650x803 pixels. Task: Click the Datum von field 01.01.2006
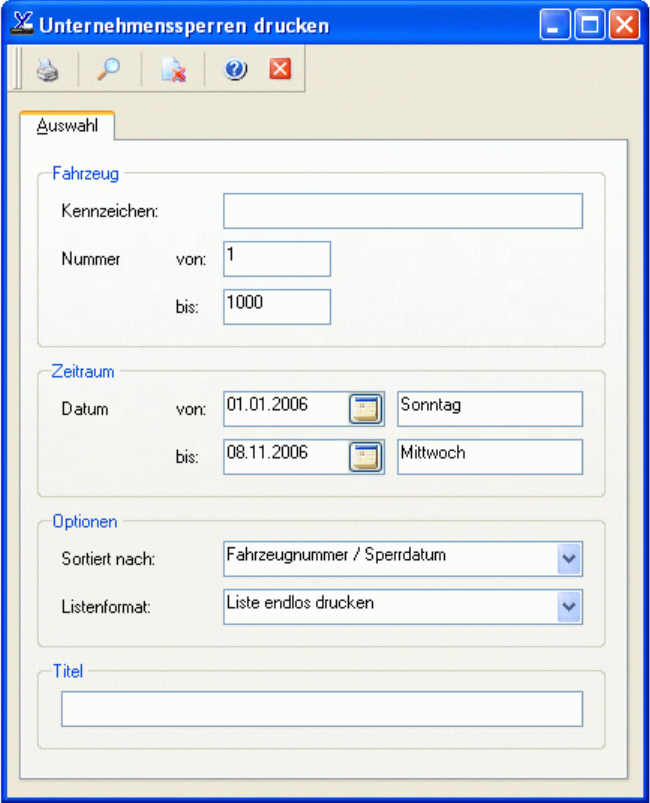(x=285, y=409)
